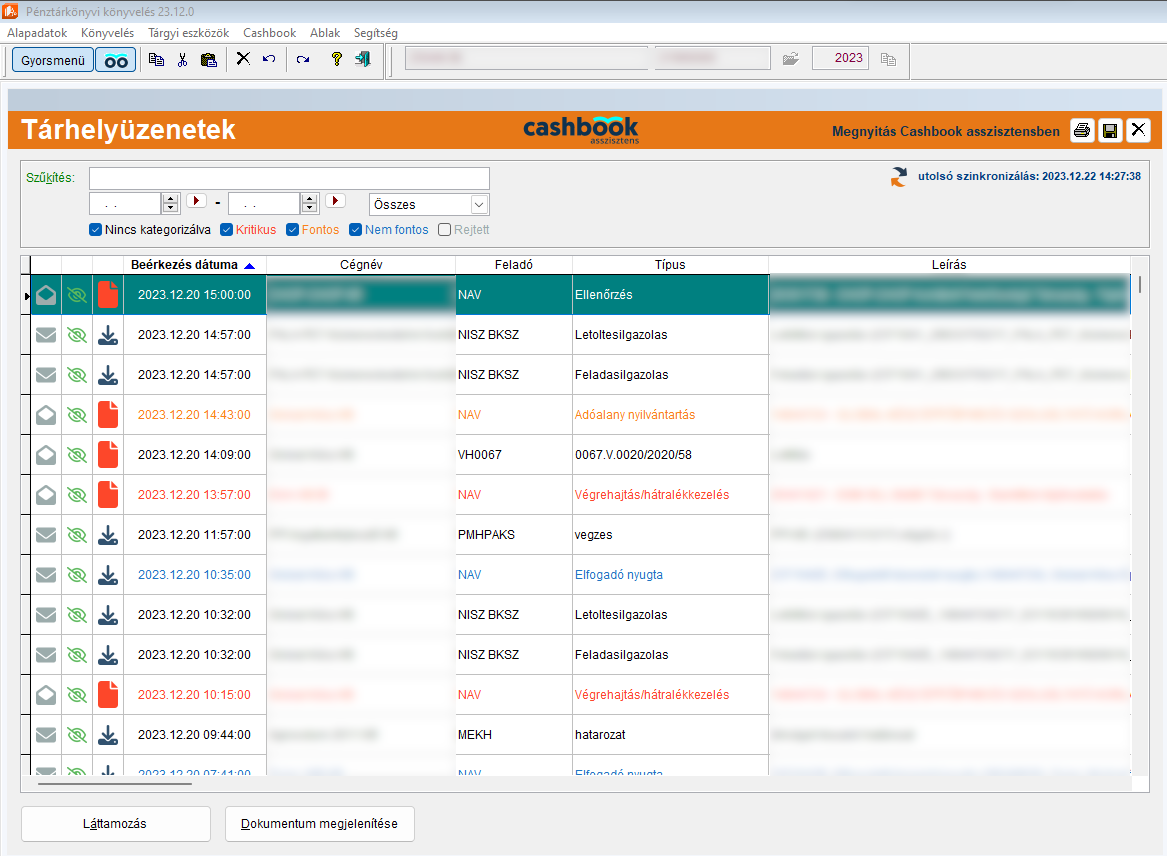Image resolution: width=1167 pixels, height=856 pixels.
Task: Click the Cégnév column header
Action: point(361,265)
